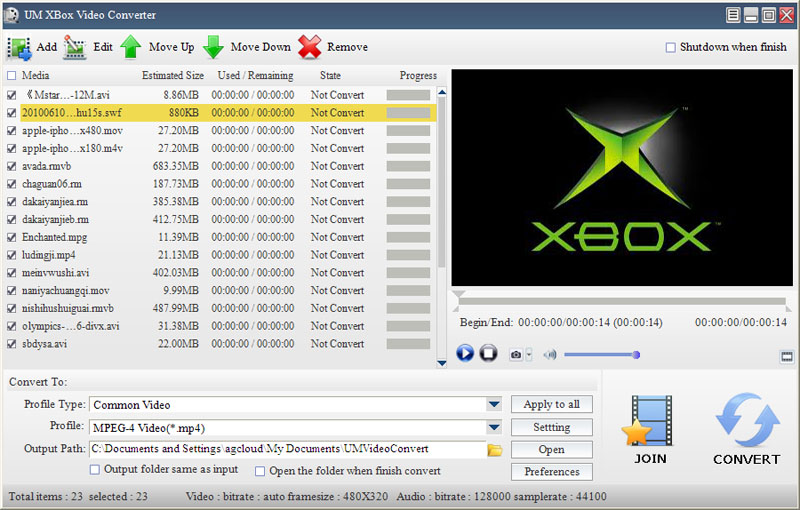Stop the preview playback
This screenshot has height=510, width=800.
pos(488,353)
